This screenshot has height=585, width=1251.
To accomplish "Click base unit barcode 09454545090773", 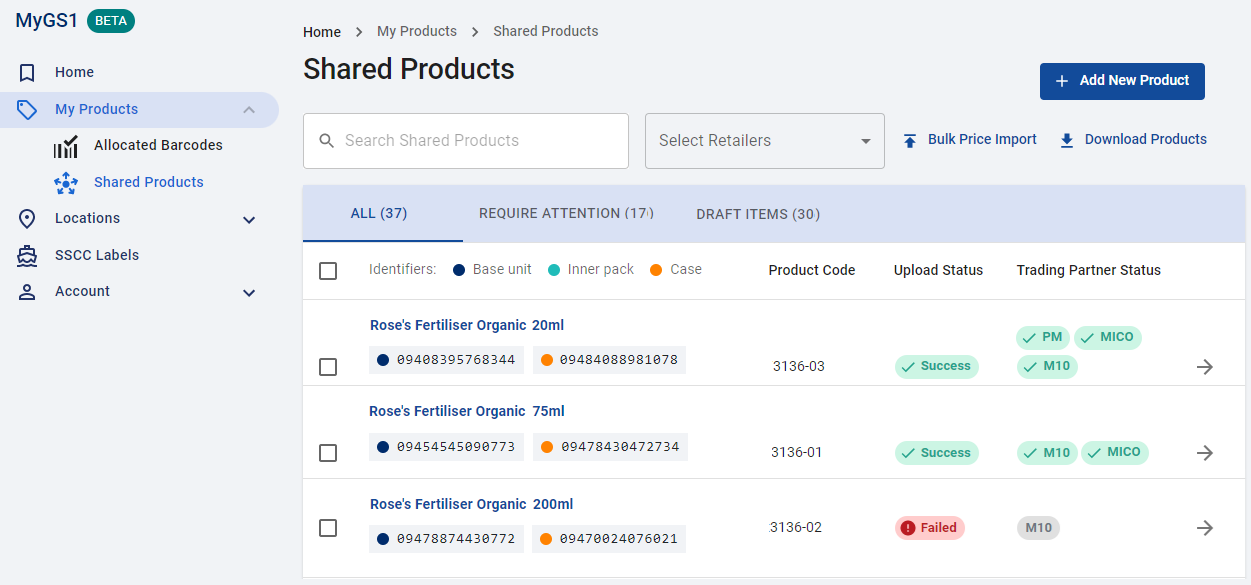I will (x=447, y=447).
